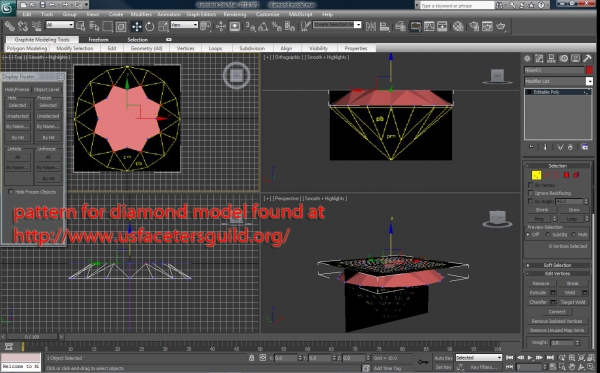
Task: Enable the By Vertex checkbox
Action: (530, 185)
